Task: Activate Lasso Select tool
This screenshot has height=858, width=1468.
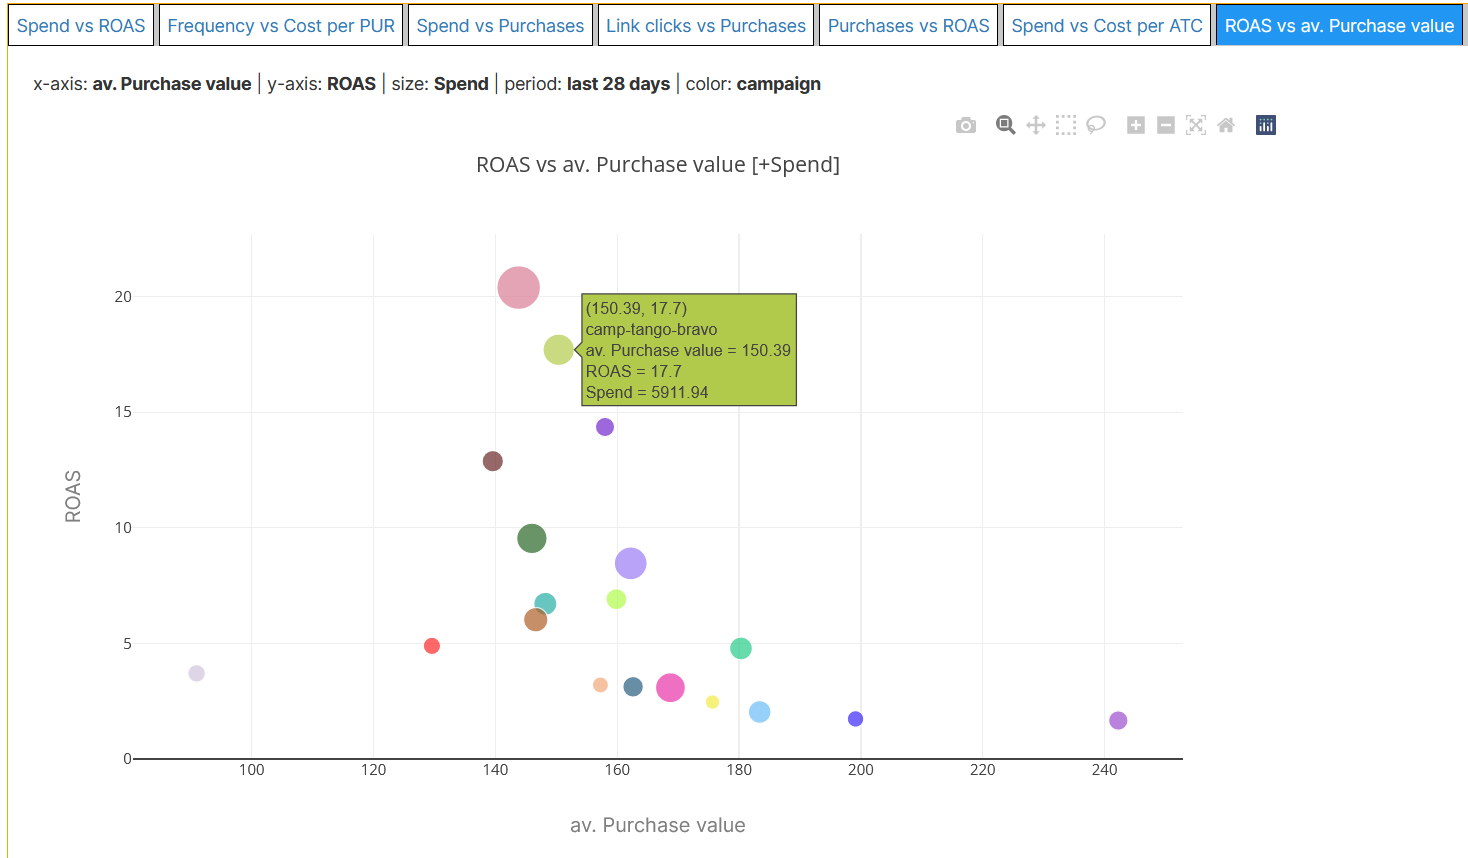Action: (1096, 125)
